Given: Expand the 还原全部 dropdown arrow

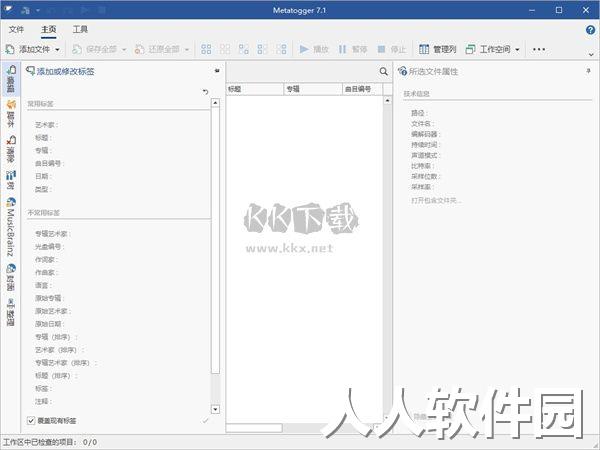Looking at the screenshot, I should pos(187,50).
